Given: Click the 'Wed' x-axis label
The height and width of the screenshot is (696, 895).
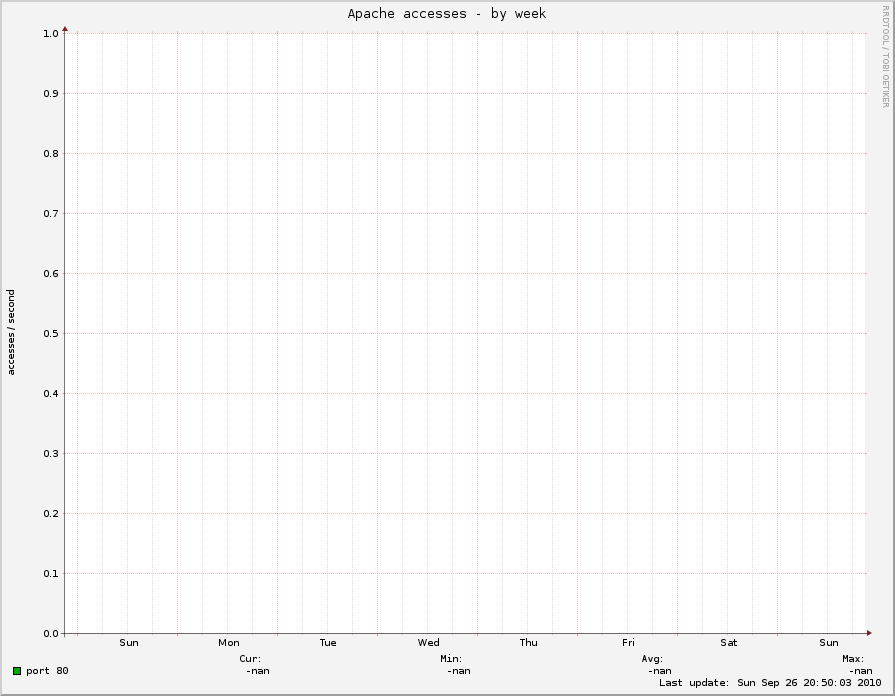Looking at the screenshot, I should click(x=429, y=643).
